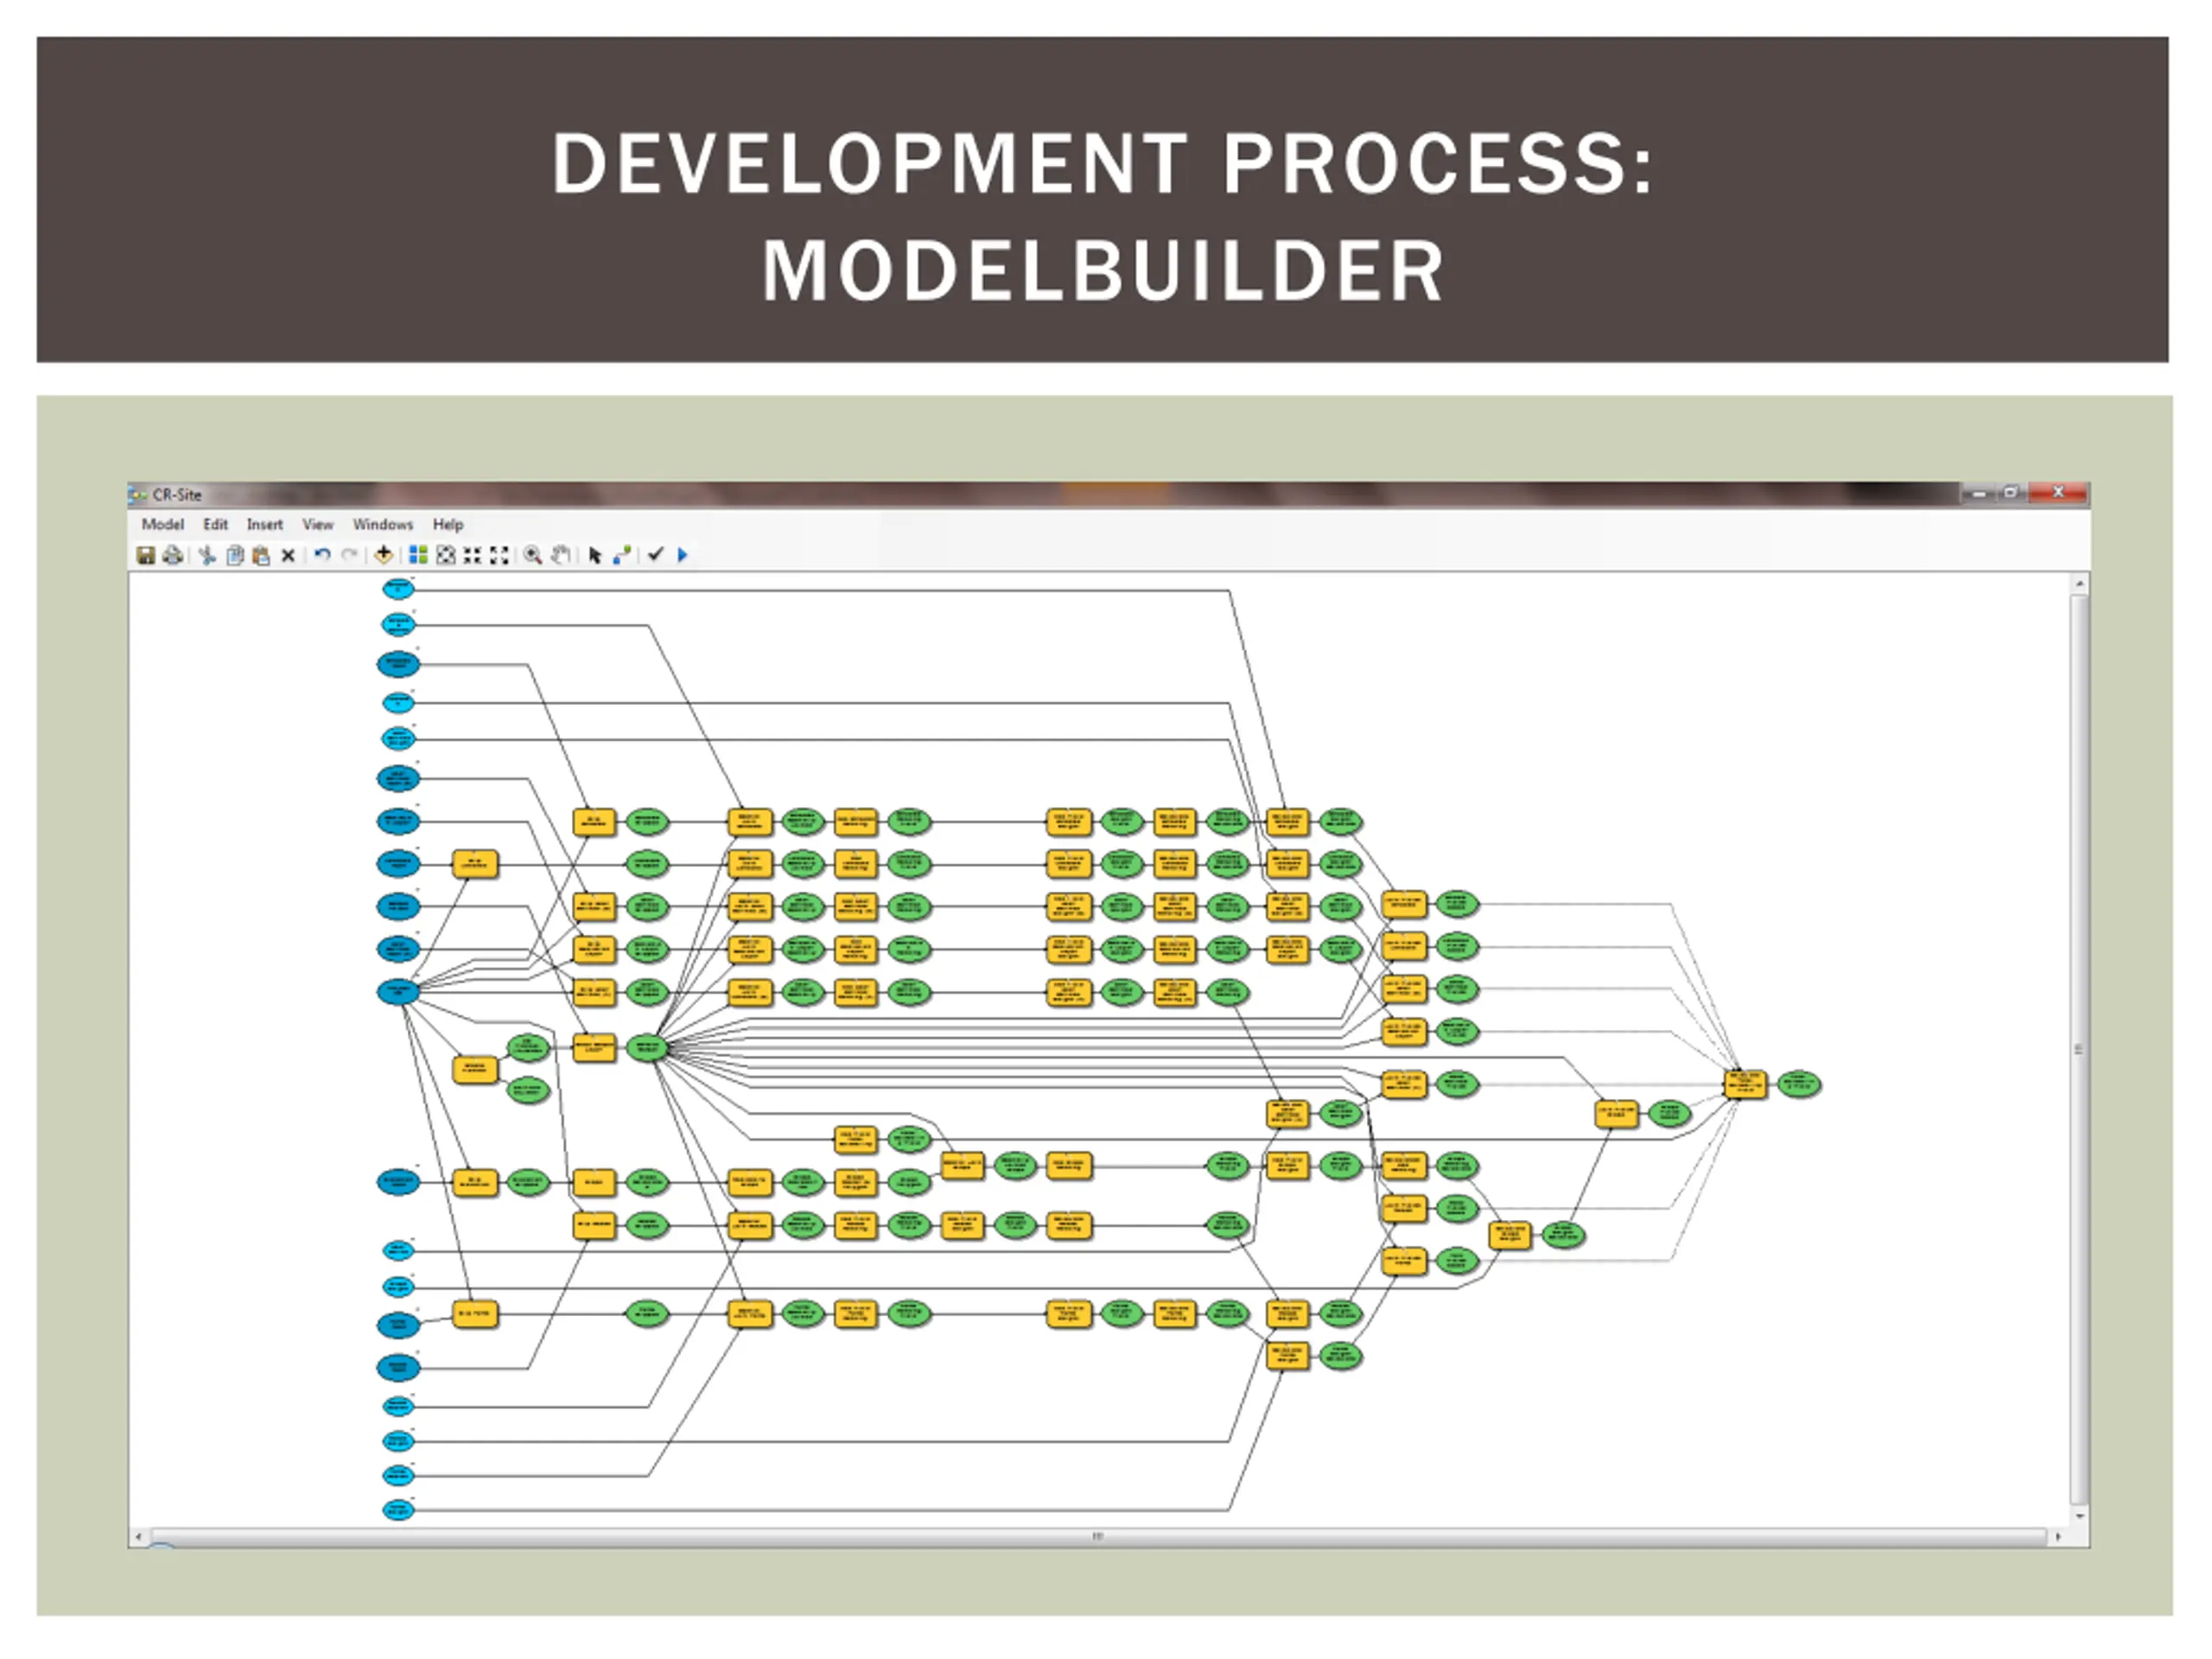Click the blue Run model arrow
Screen dimensions: 2212x1659
682,555
